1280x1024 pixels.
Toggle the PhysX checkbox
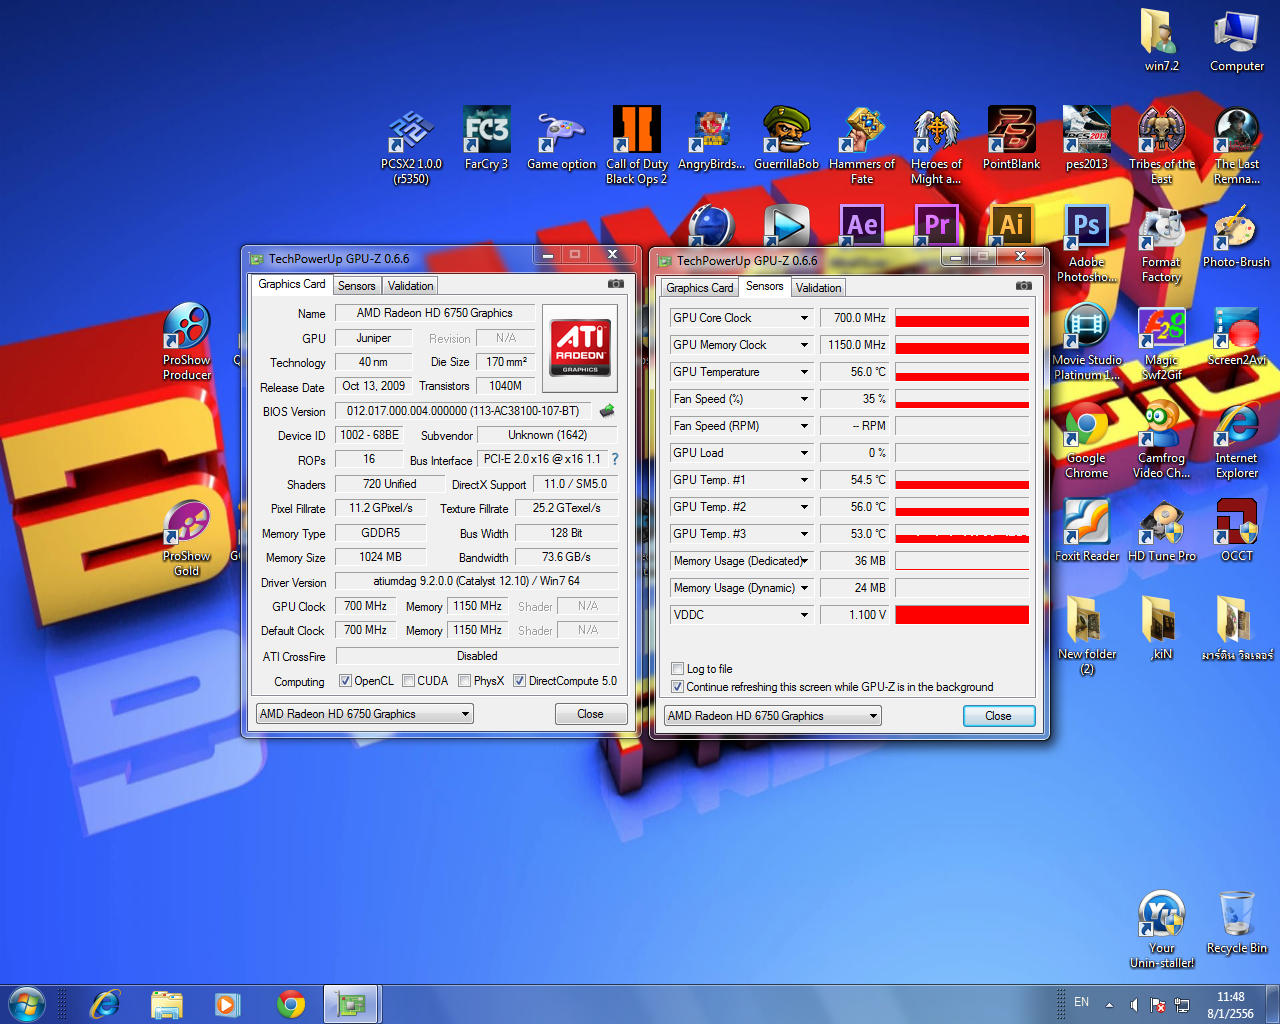[x=464, y=681]
